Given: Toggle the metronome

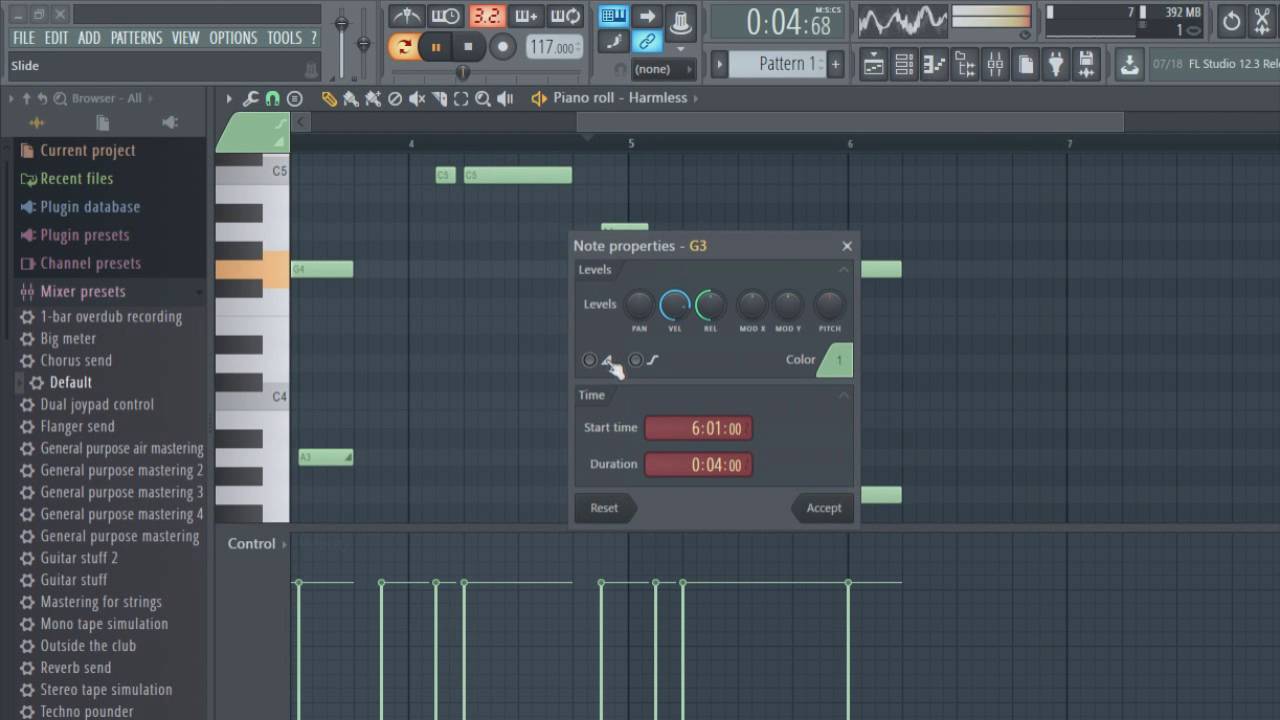Looking at the screenshot, I should click(406, 16).
